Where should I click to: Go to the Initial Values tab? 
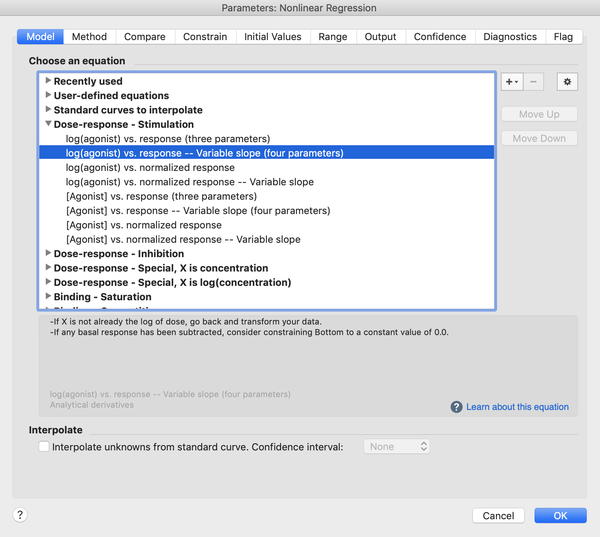click(x=272, y=37)
